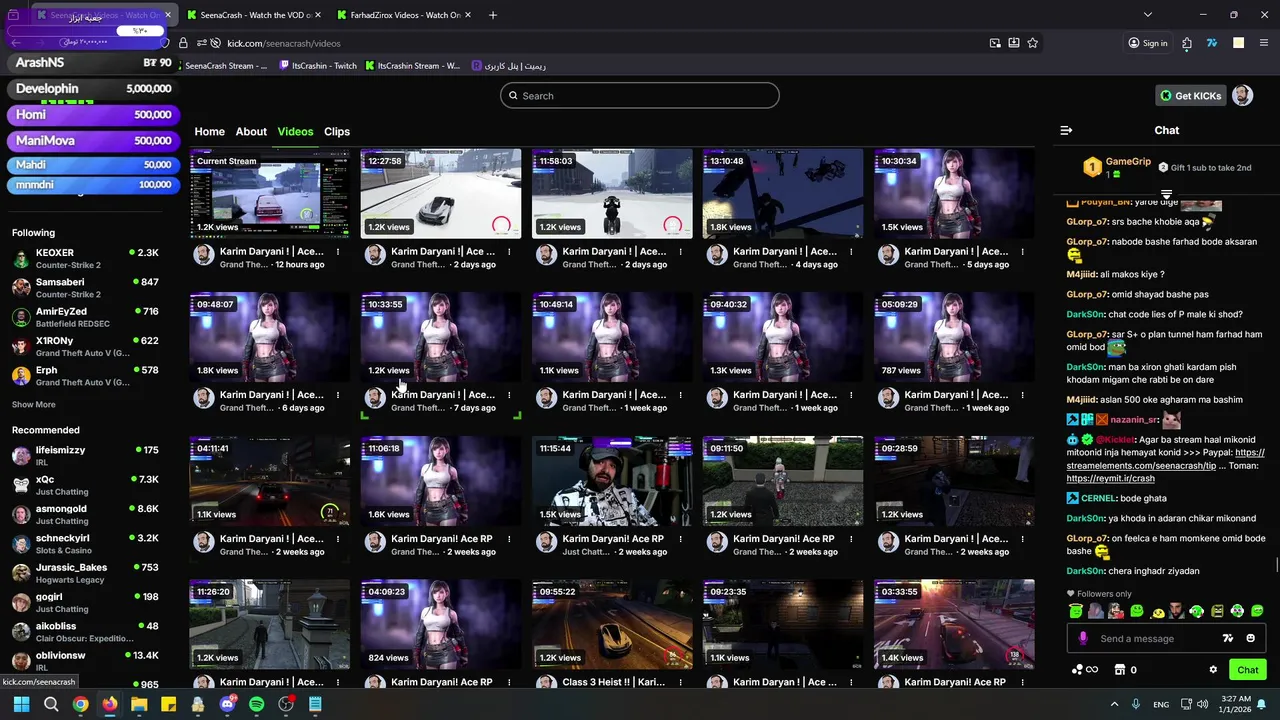Viewport: 1280px width, 720px height.
Task: Open options menu for 6 days ago video
Action: (x=338, y=395)
